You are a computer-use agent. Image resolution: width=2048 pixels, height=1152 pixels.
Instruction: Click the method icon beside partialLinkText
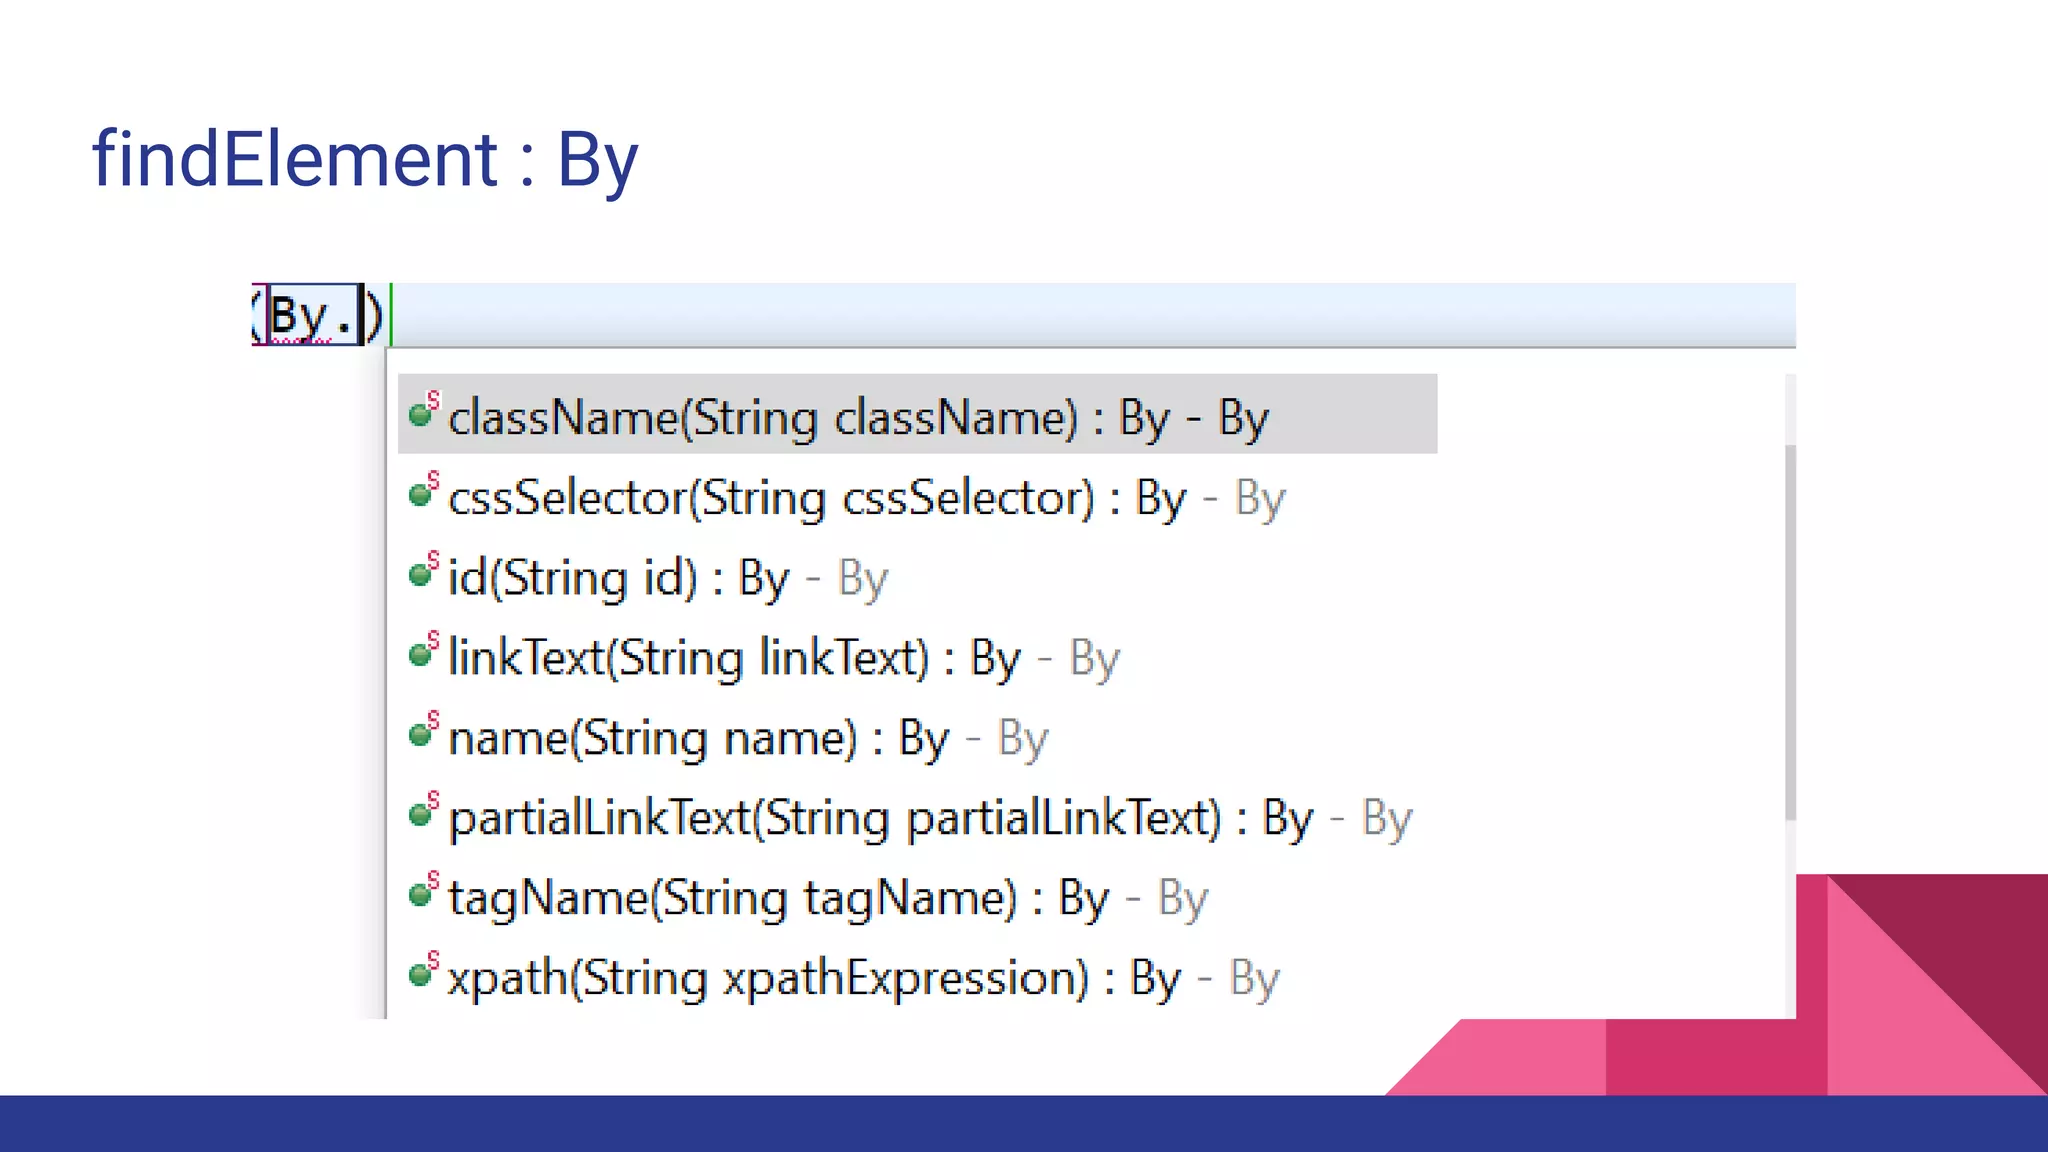(x=422, y=813)
